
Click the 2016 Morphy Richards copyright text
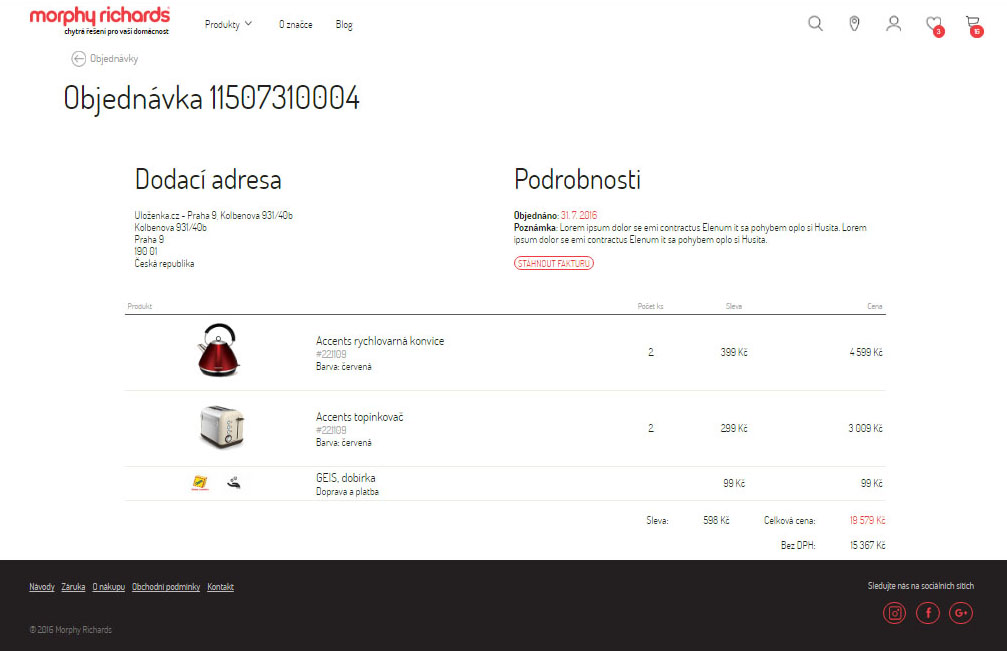pos(71,630)
